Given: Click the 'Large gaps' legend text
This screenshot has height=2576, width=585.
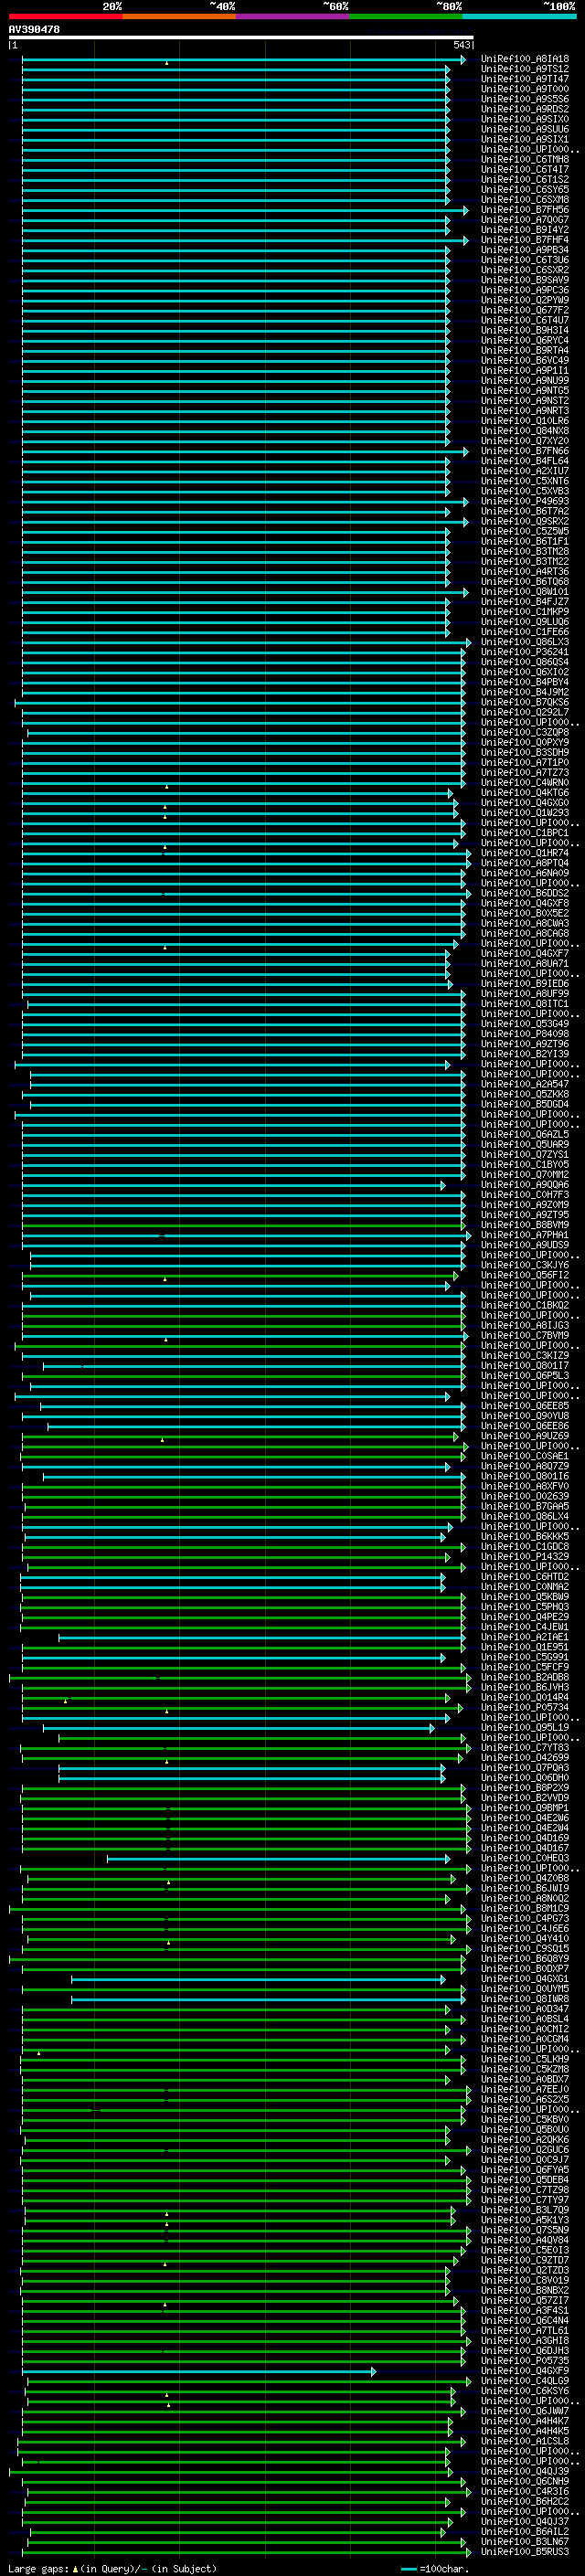Looking at the screenshot, I should click(x=38, y=2568).
